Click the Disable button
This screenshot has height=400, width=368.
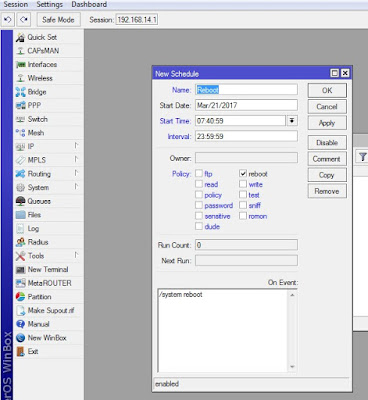[327, 143]
